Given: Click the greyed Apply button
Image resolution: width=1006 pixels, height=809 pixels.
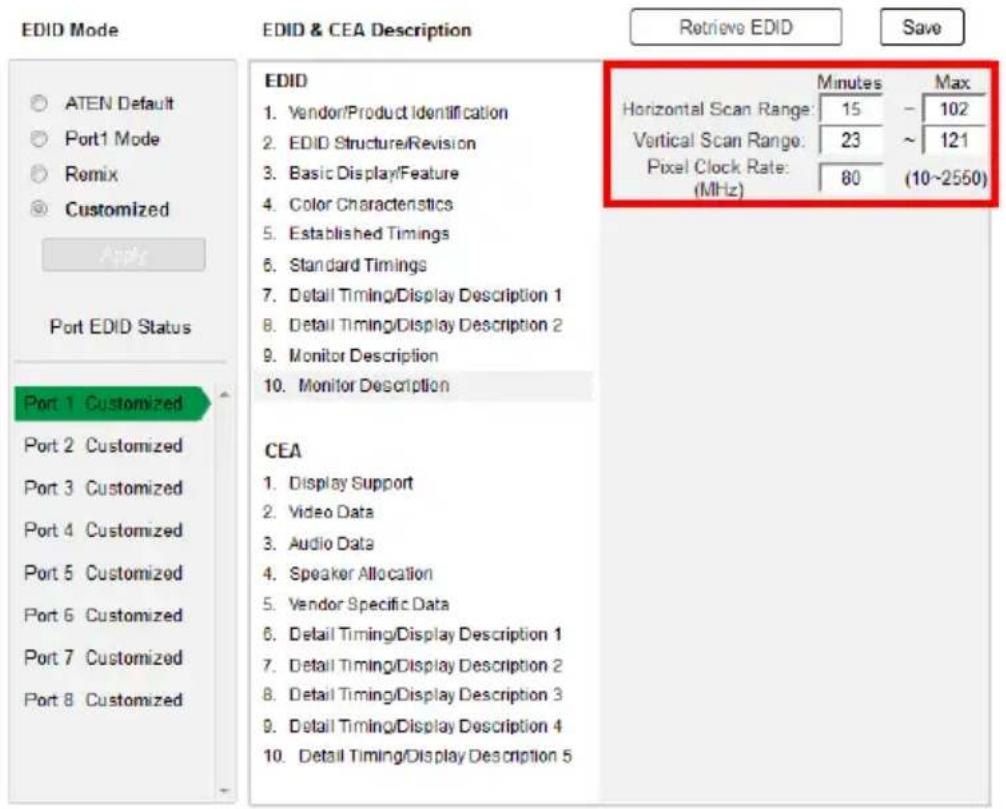Looking at the screenshot, I should 124,255.
